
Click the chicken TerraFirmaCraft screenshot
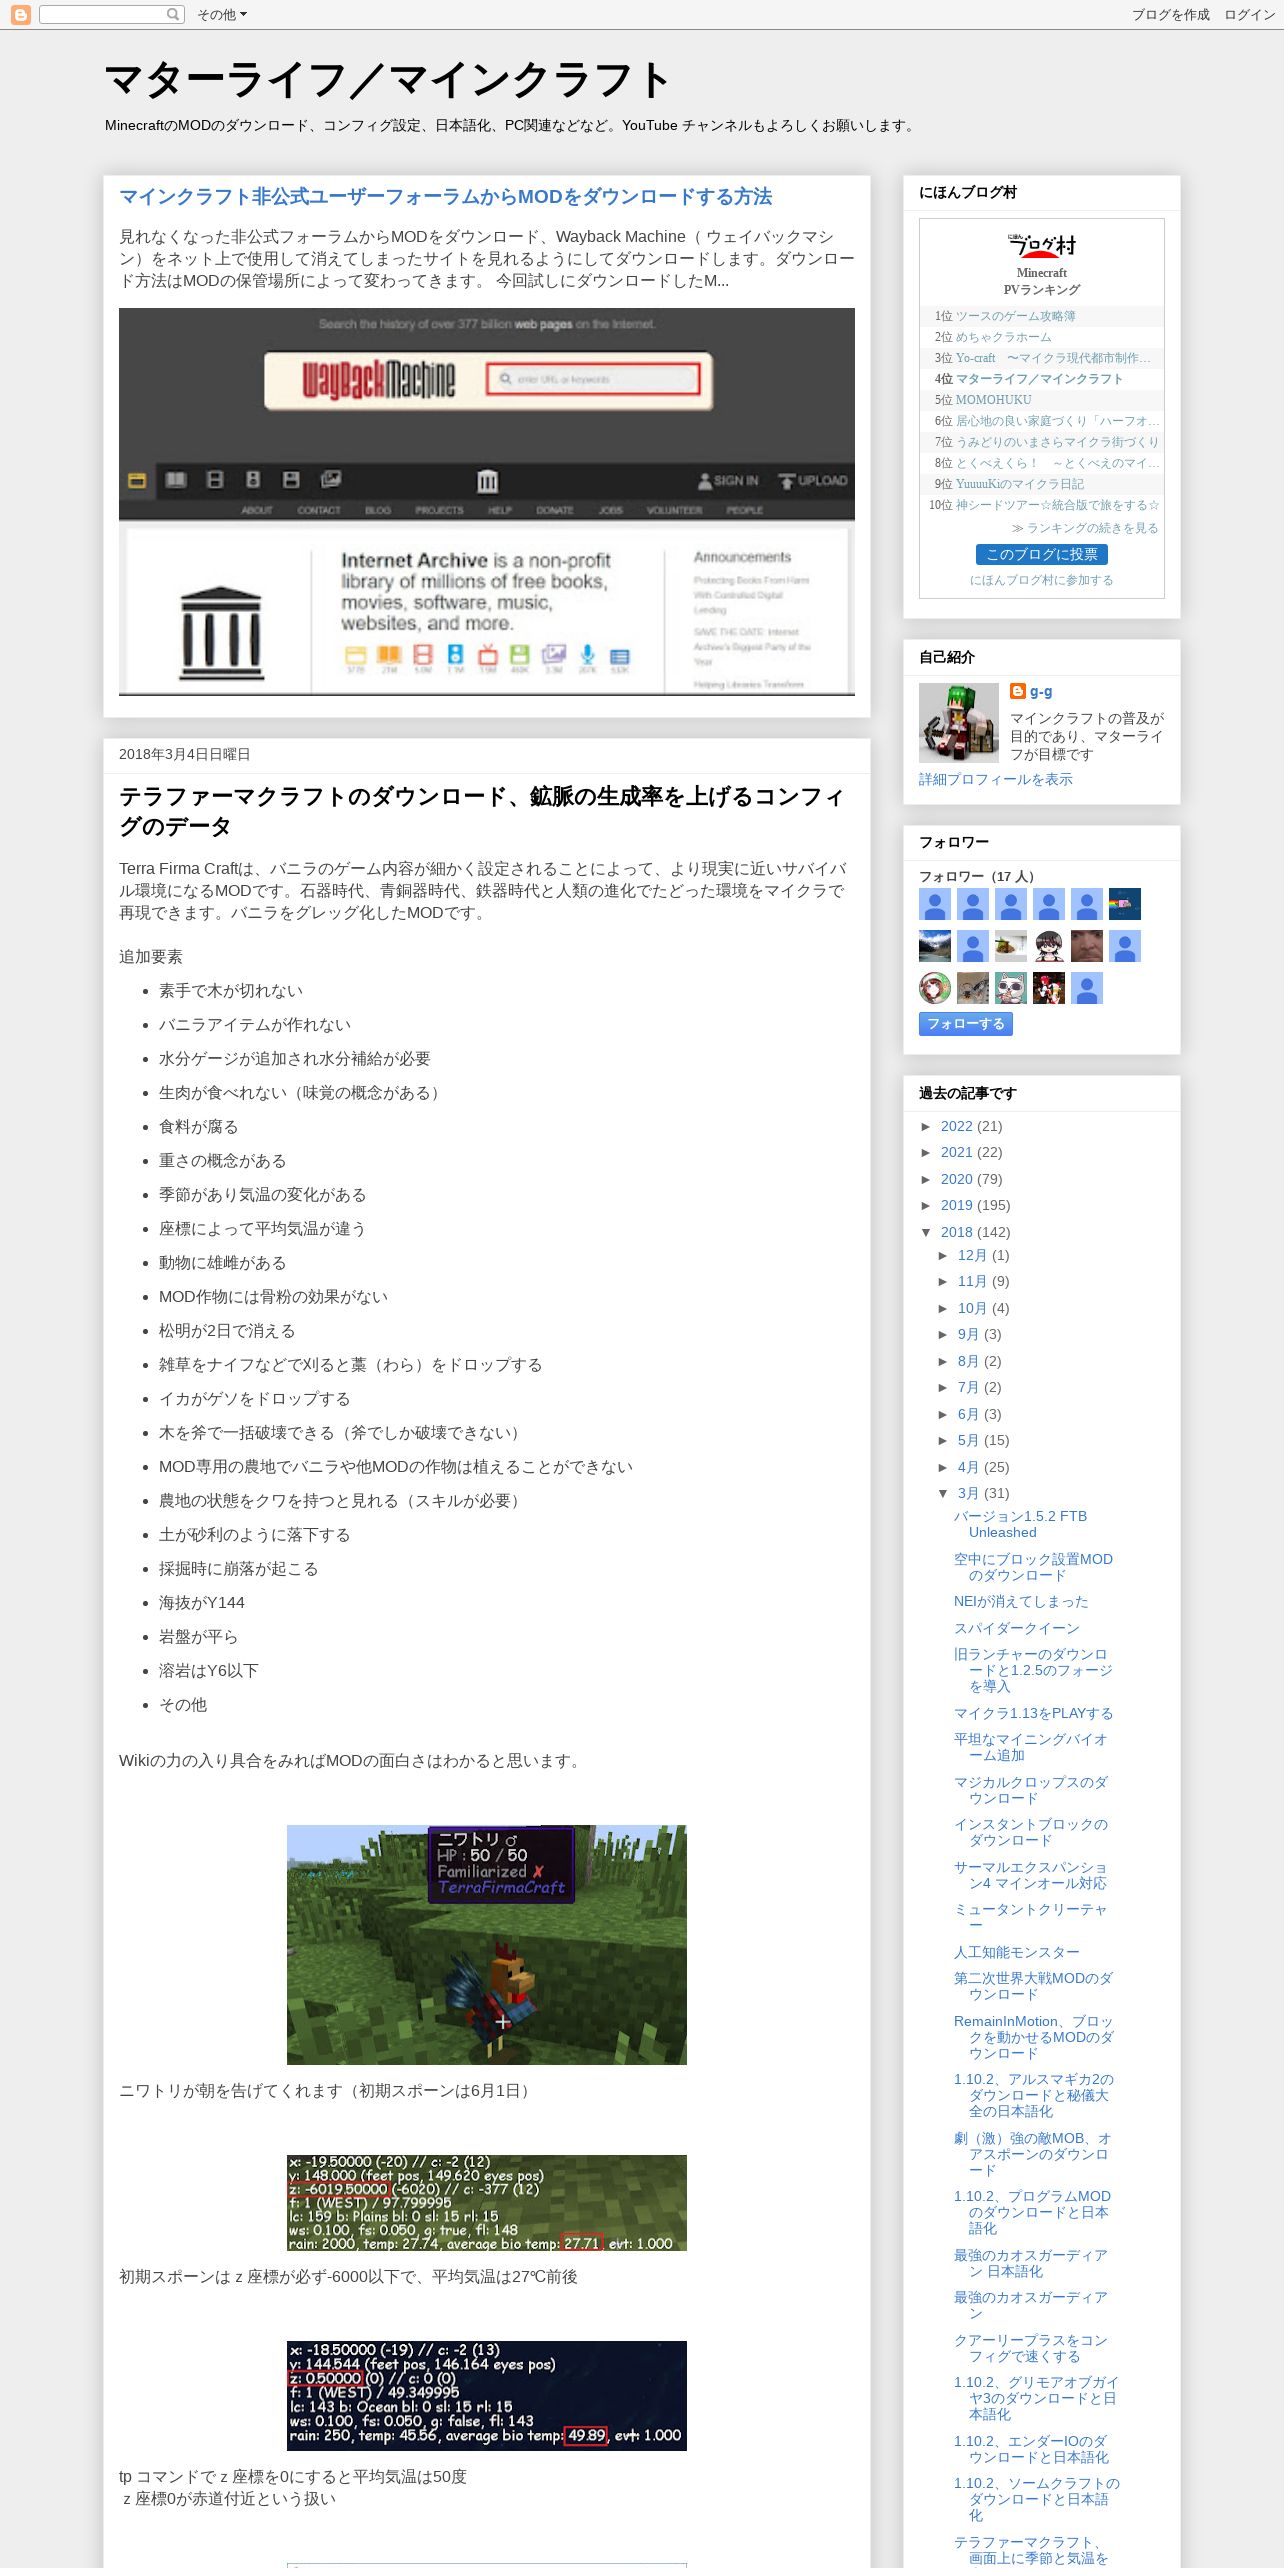pyautogui.click(x=486, y=1944)
